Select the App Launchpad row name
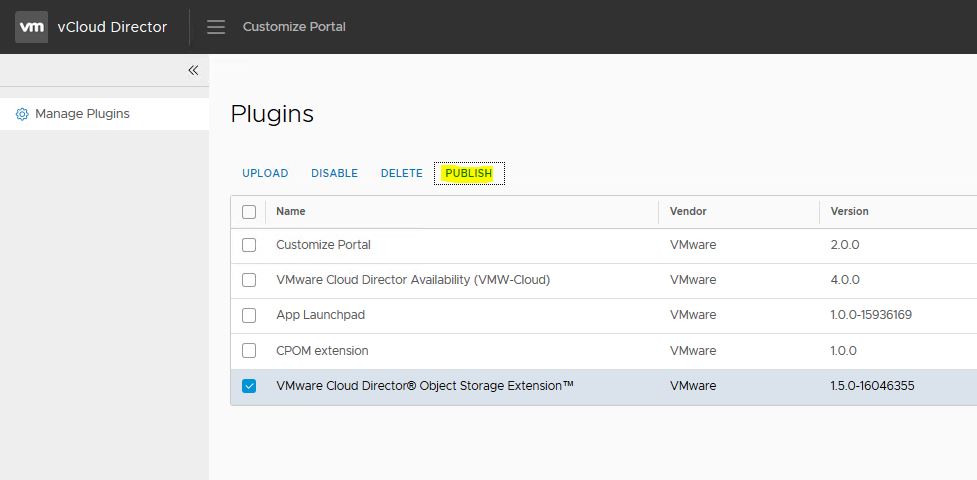This screenshot has width=977, height=480. coord(320,315)
